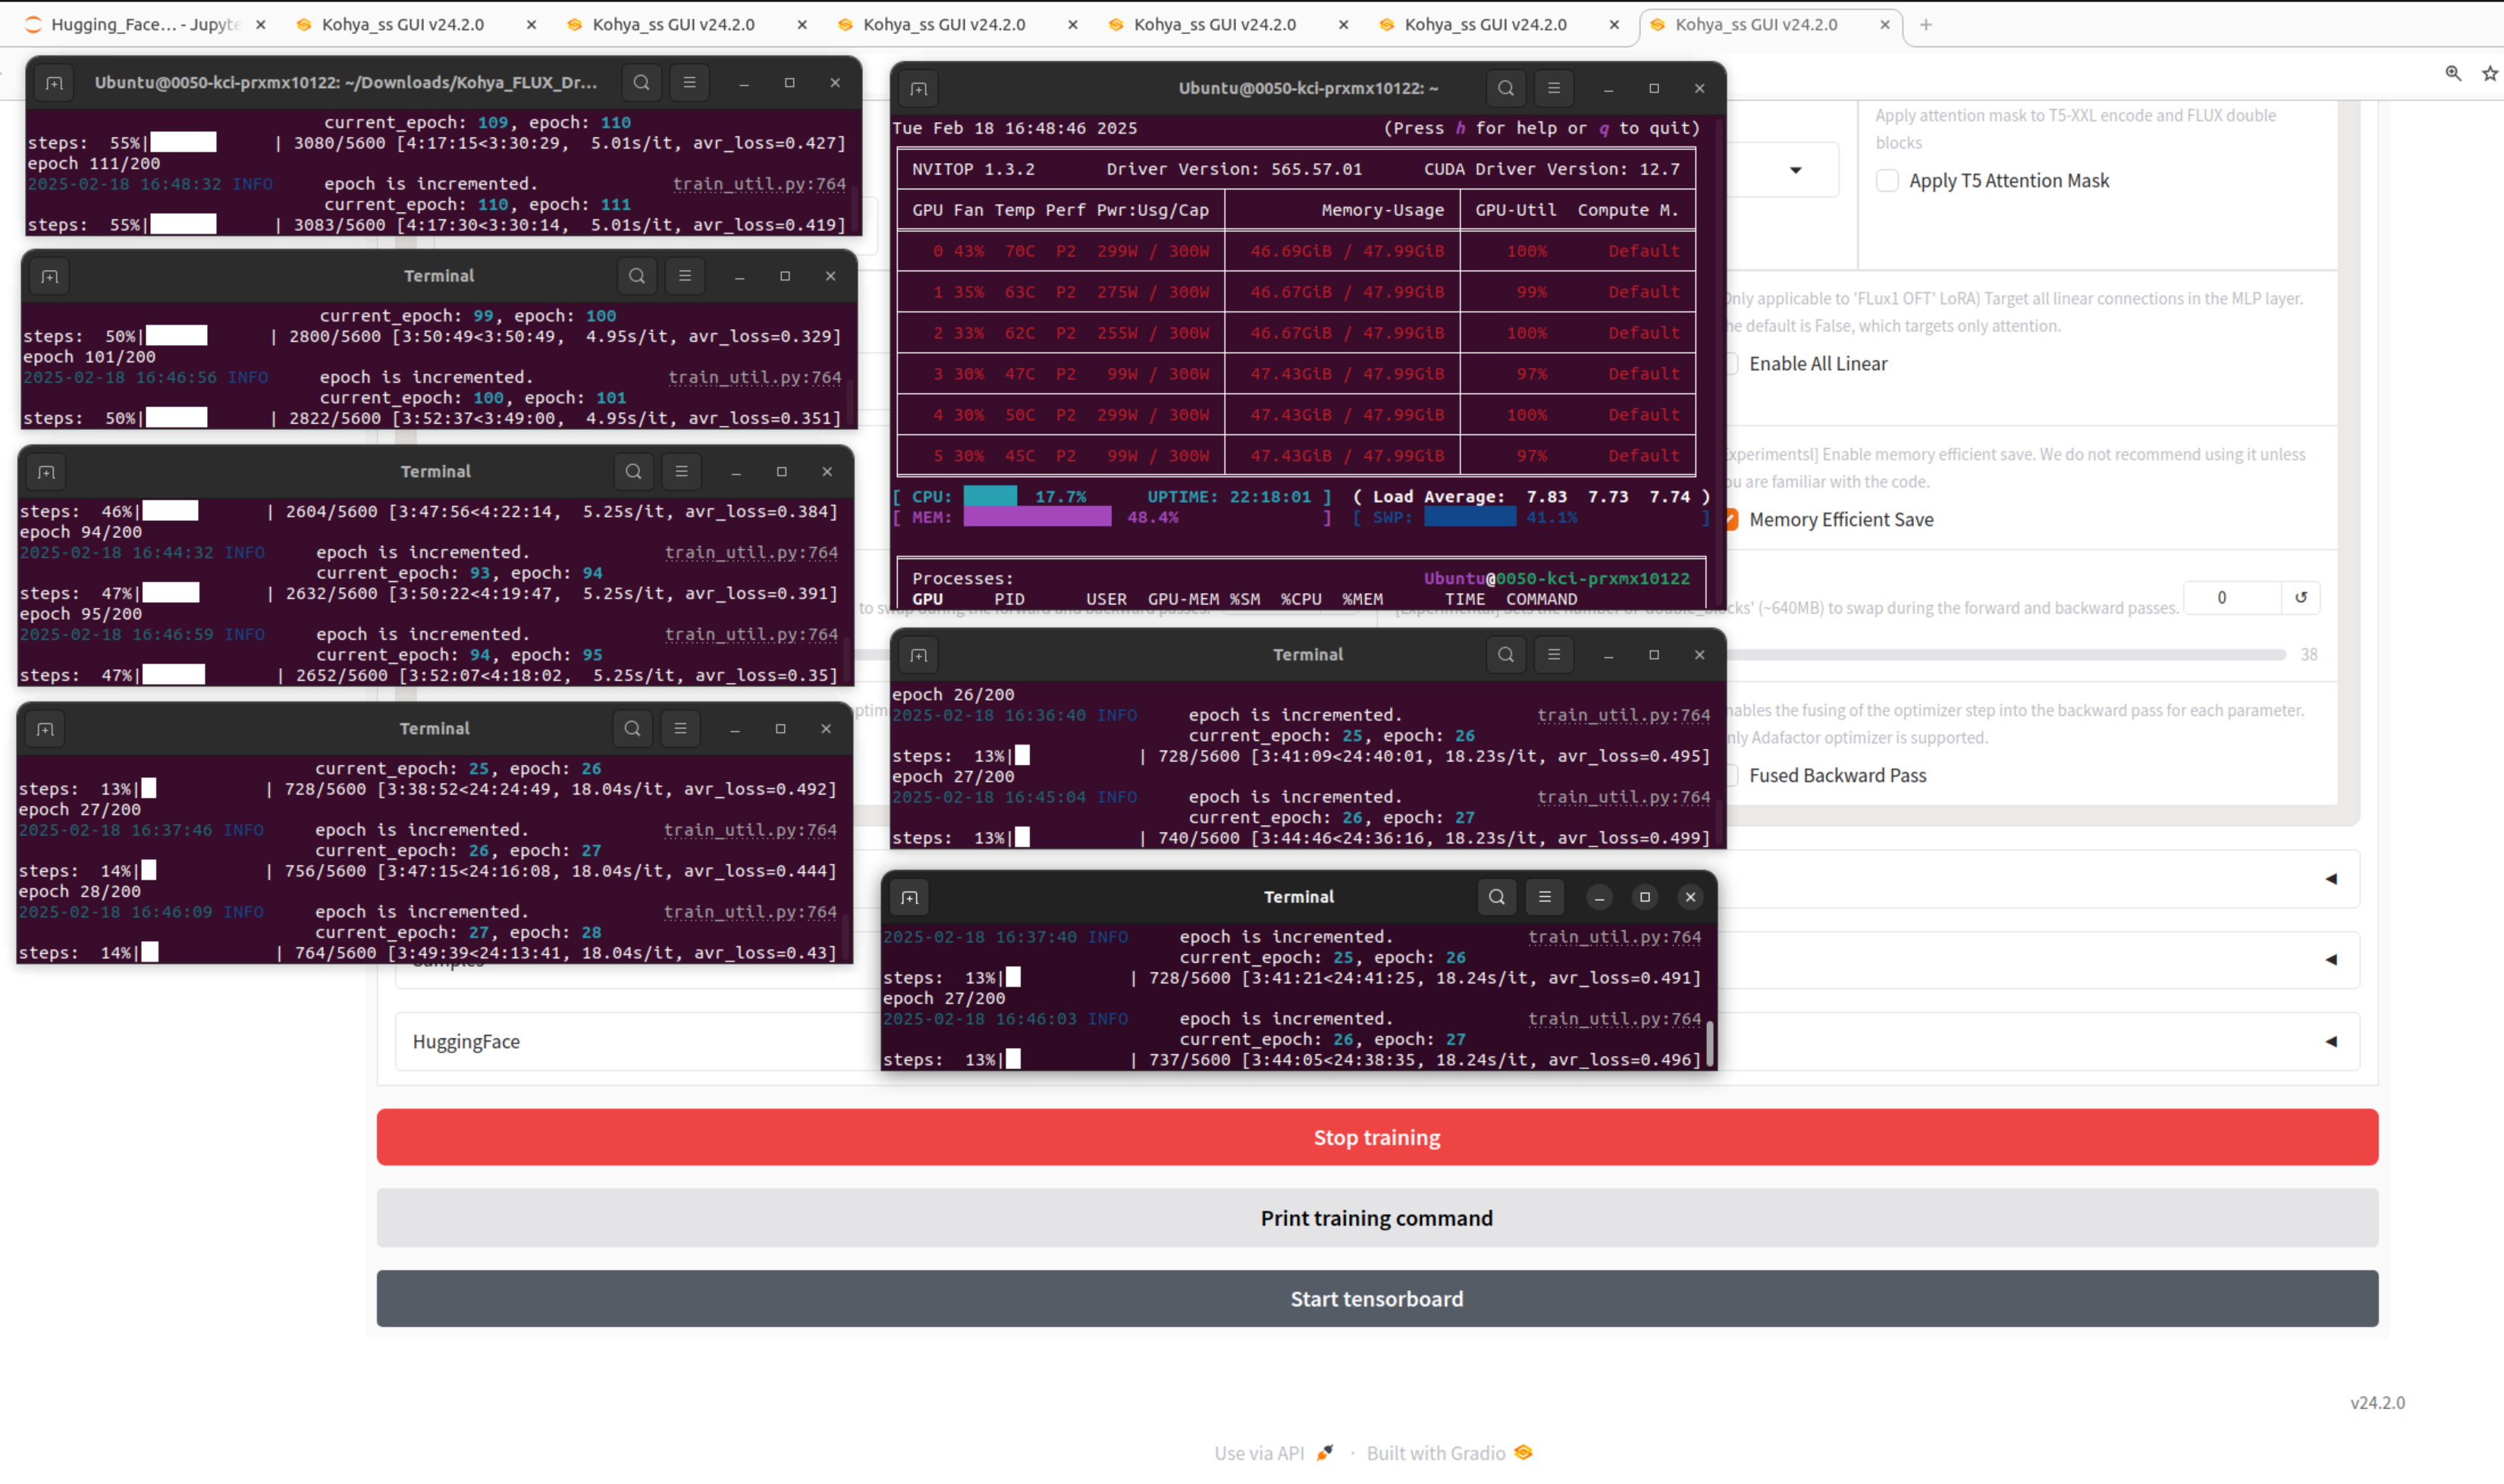Viewport: 2504px width, 1484px height.
Task: Enable Apply T5 Attention Mask checkbox
Action: click(1887, 180)
